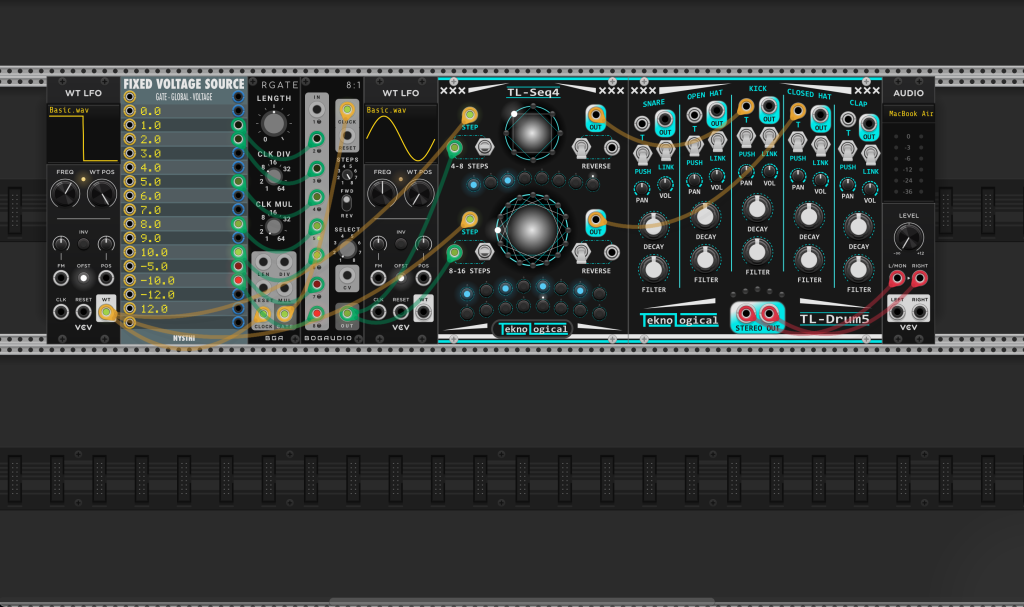Click the RGATE GATE output jack
This screenshot has width=1024, height=607.
tap(285, 315)
